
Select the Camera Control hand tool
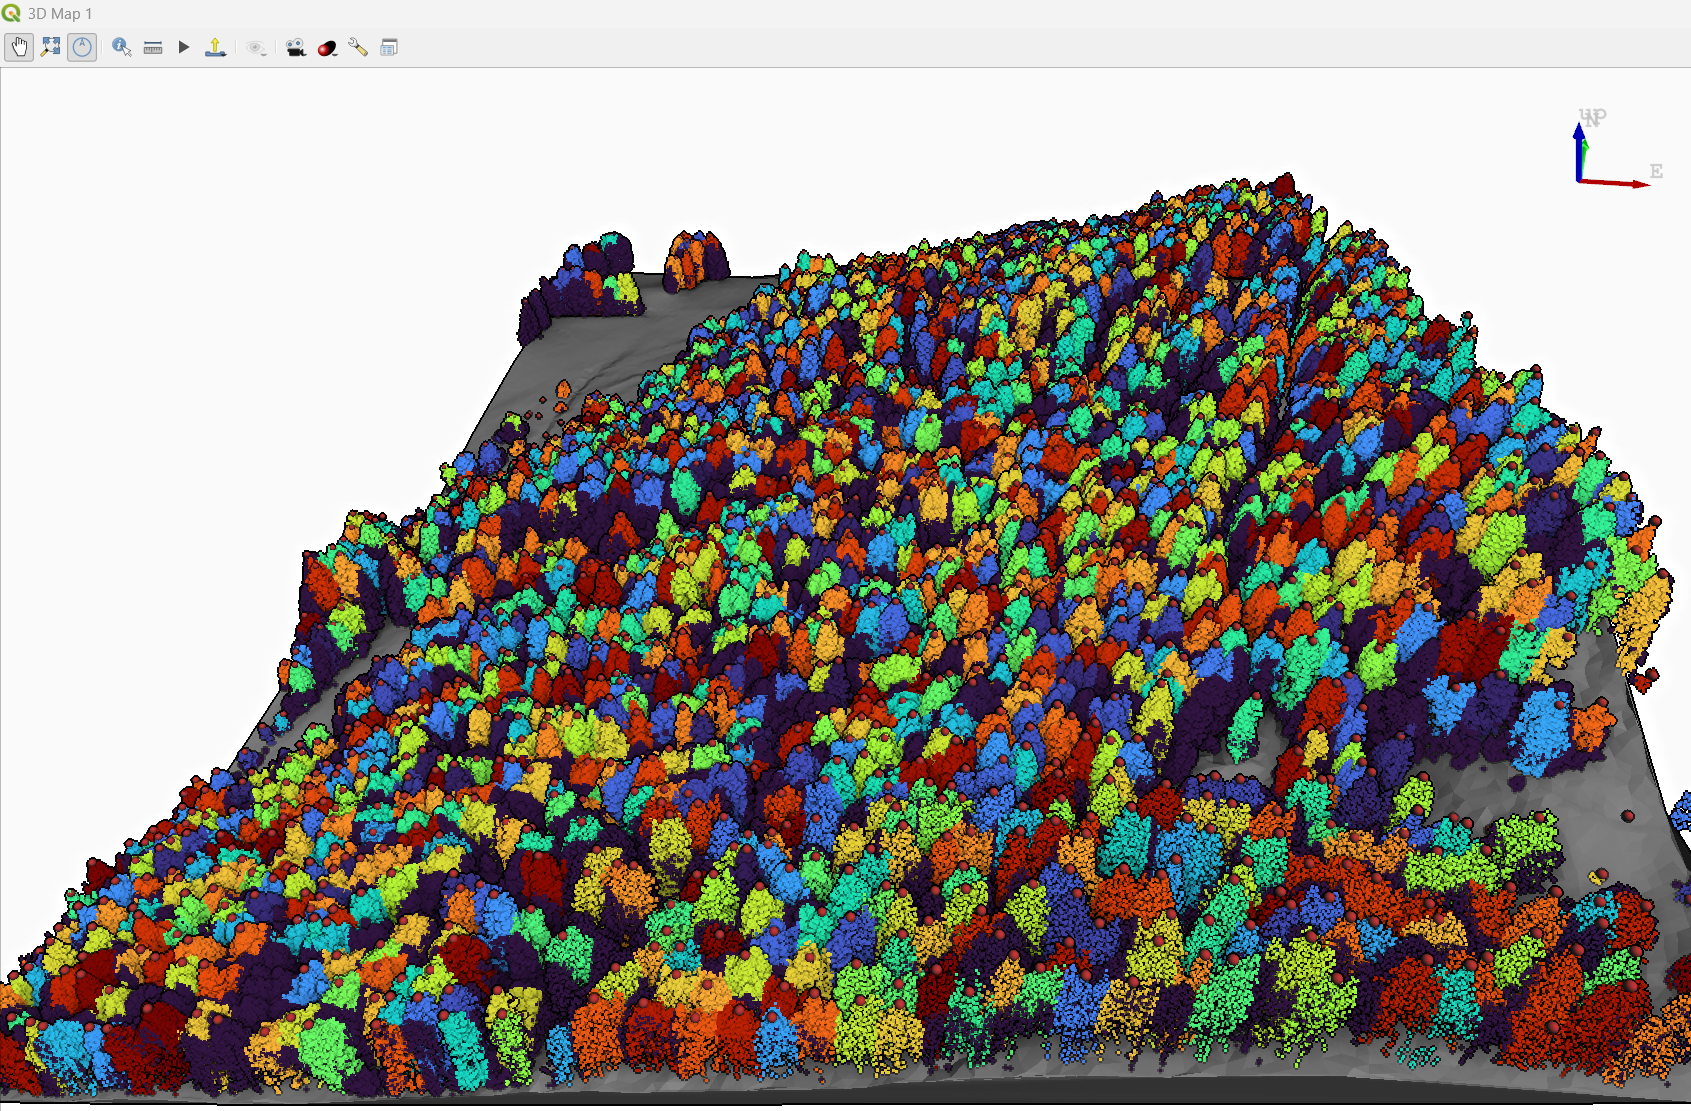click(19, 47)
